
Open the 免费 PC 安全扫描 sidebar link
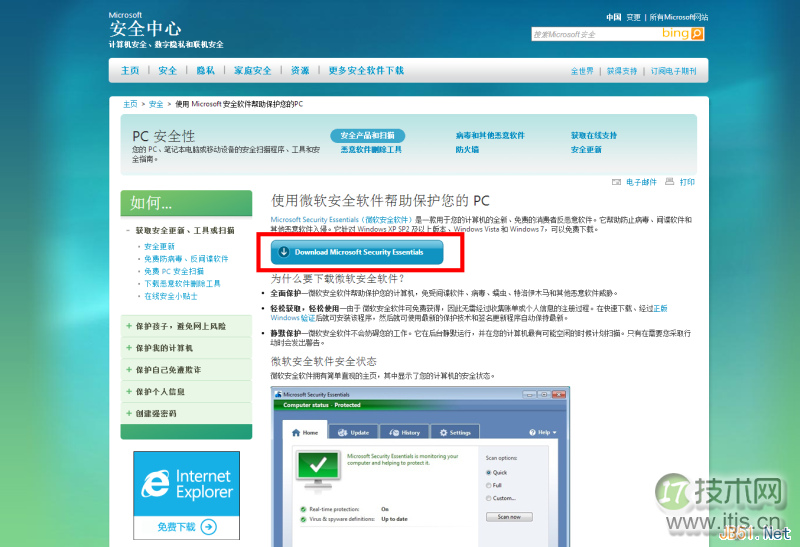click(x=174, y=271)
